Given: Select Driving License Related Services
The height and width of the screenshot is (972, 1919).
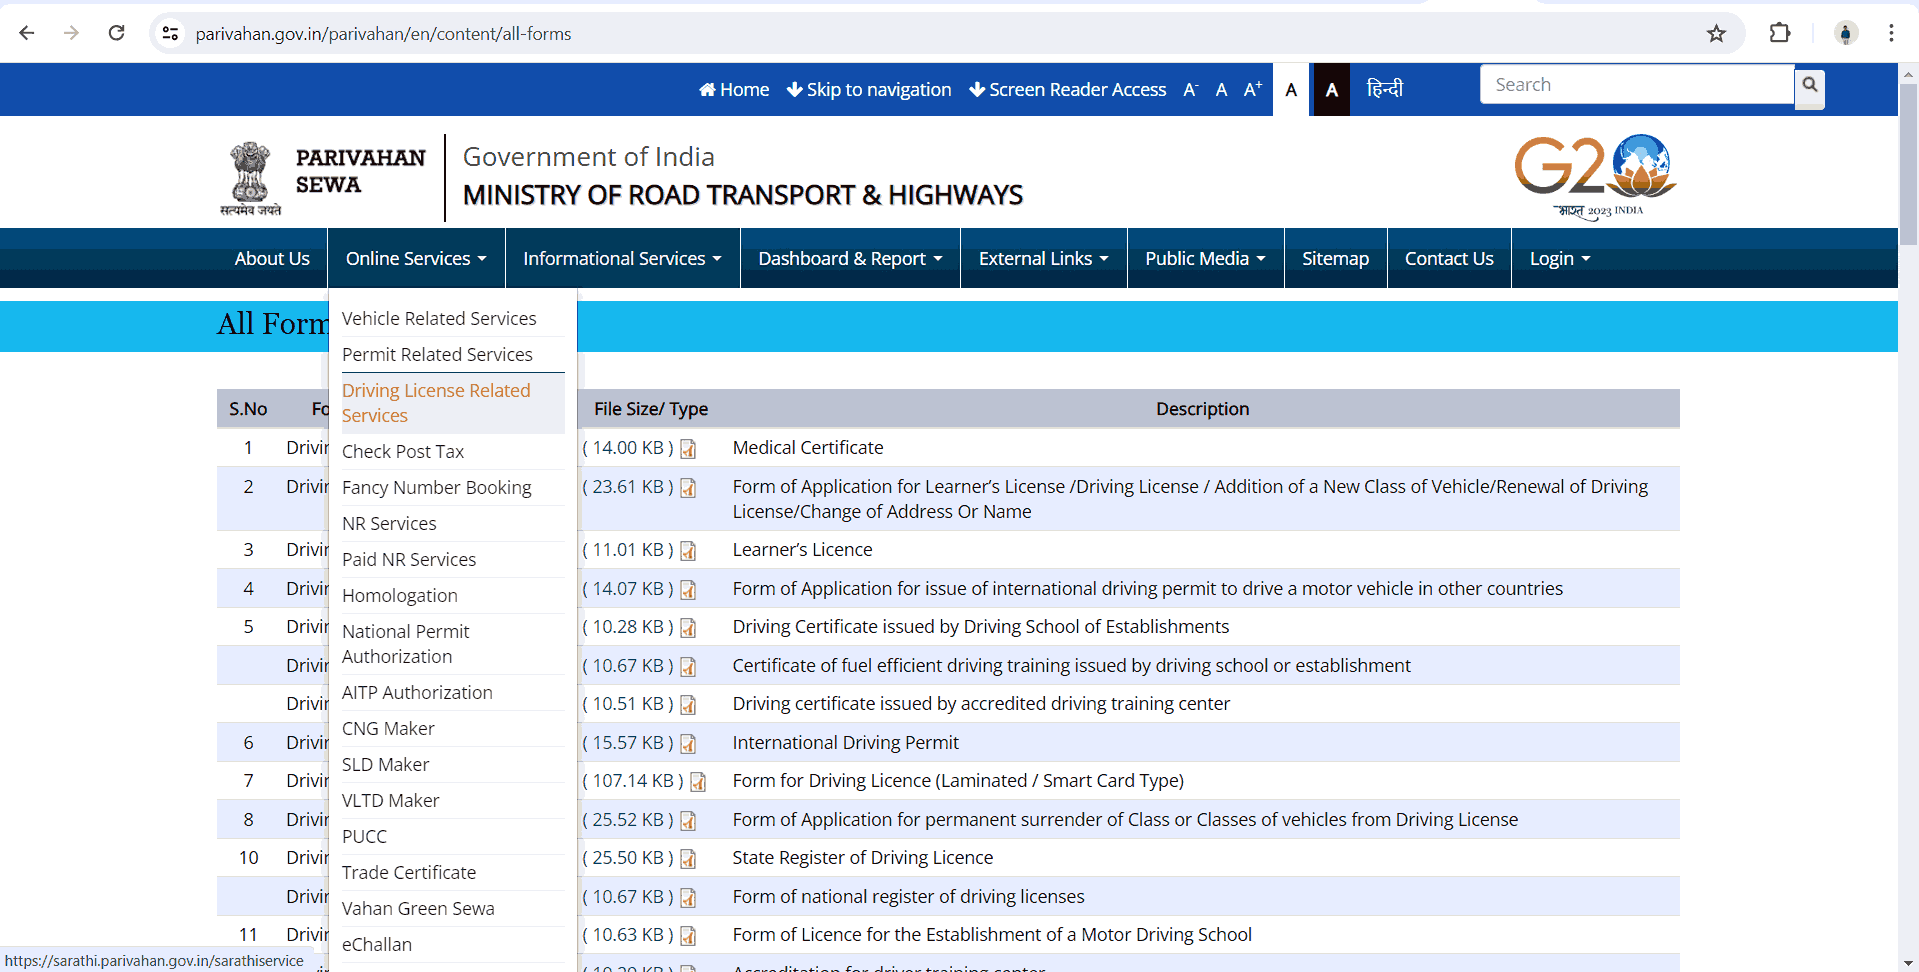Looking at the screenshot, I should pyautogui.click(x=453, y=403).
